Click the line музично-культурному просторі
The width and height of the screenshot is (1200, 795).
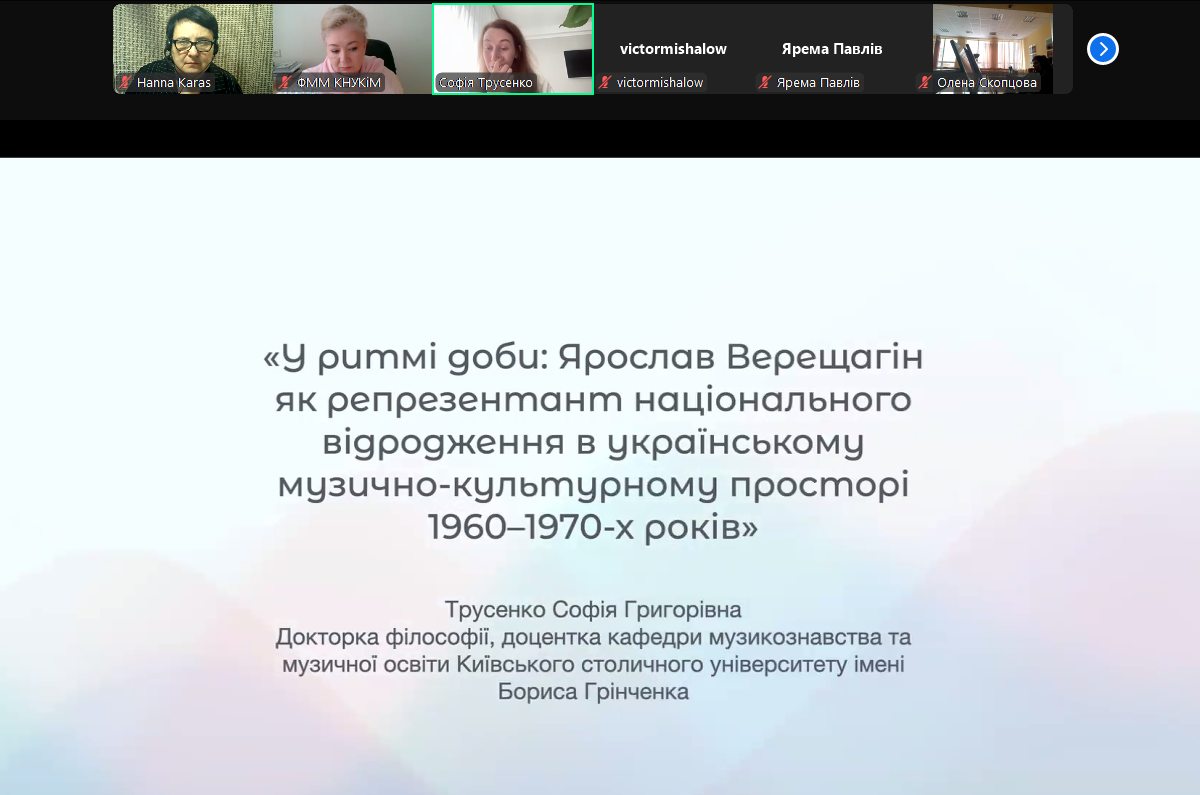(593, 485)
